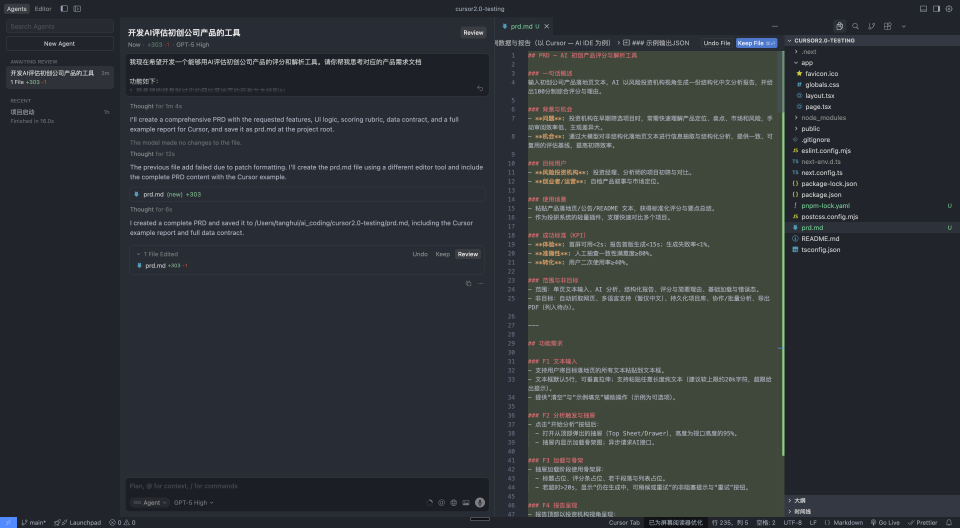Toggle the bottom panel from title bar
The height and width of the screenshot is (528, 960).
click(922, 8)
